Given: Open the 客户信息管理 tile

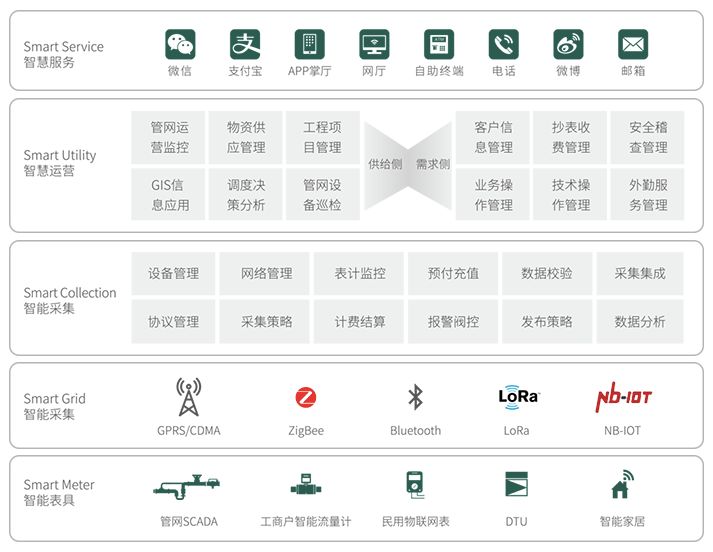Looking at the screenshot, I should click(493, 137).
